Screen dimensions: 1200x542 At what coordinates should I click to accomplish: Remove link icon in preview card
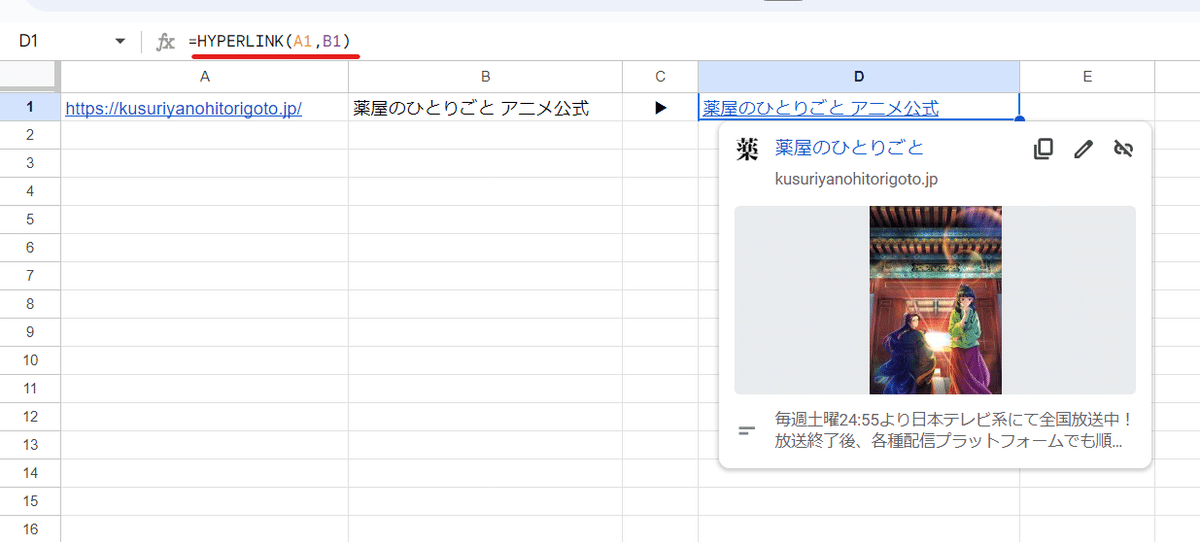[x=1123, y=149]
